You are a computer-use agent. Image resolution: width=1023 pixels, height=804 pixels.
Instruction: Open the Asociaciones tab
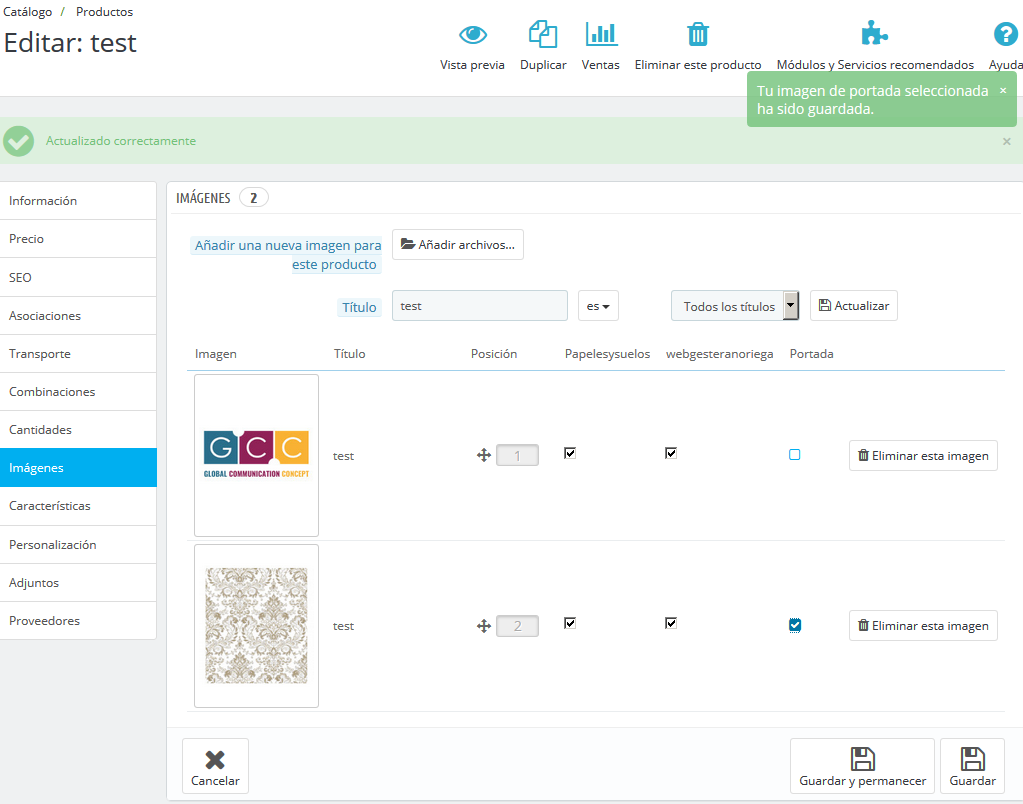click(x=78, y=316)
